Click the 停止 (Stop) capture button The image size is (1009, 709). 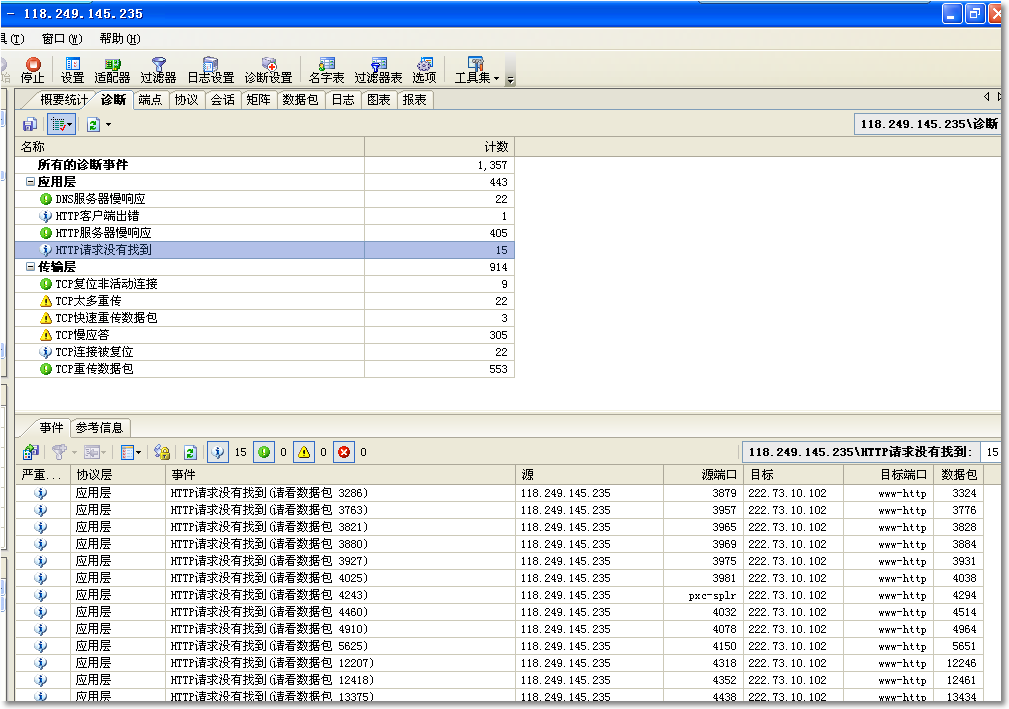[33, 70]
